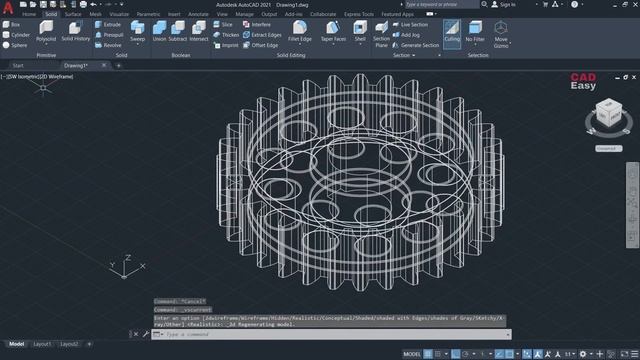Apply Union boolean operation
This screenshot has width=640, height=360.
(159, 31)
